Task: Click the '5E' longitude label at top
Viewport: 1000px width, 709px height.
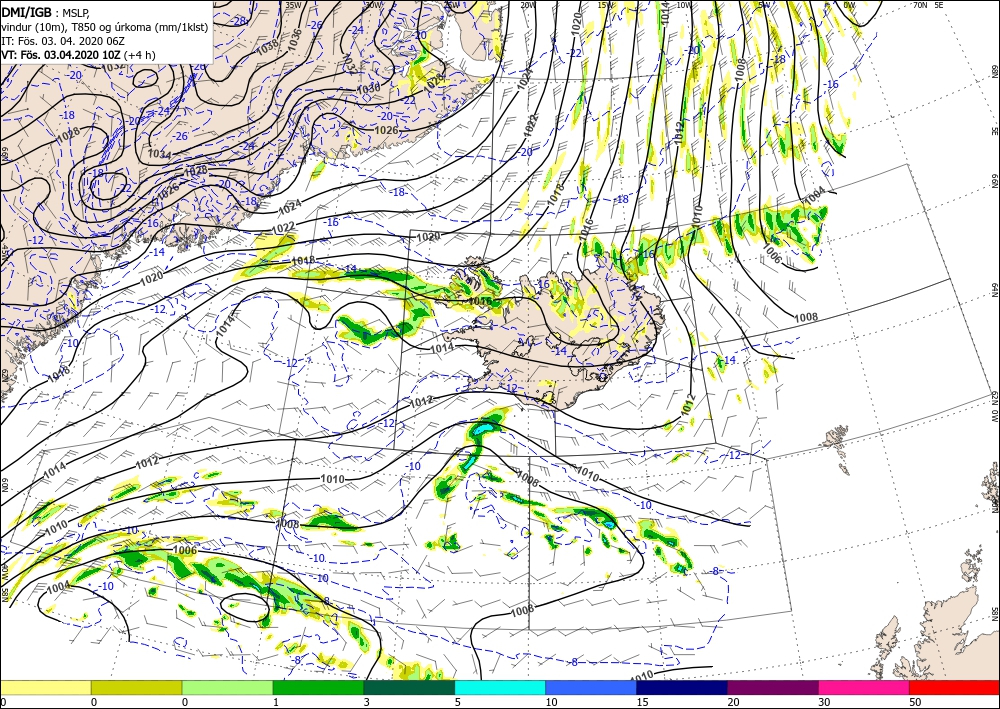Action: click(938, 5)
